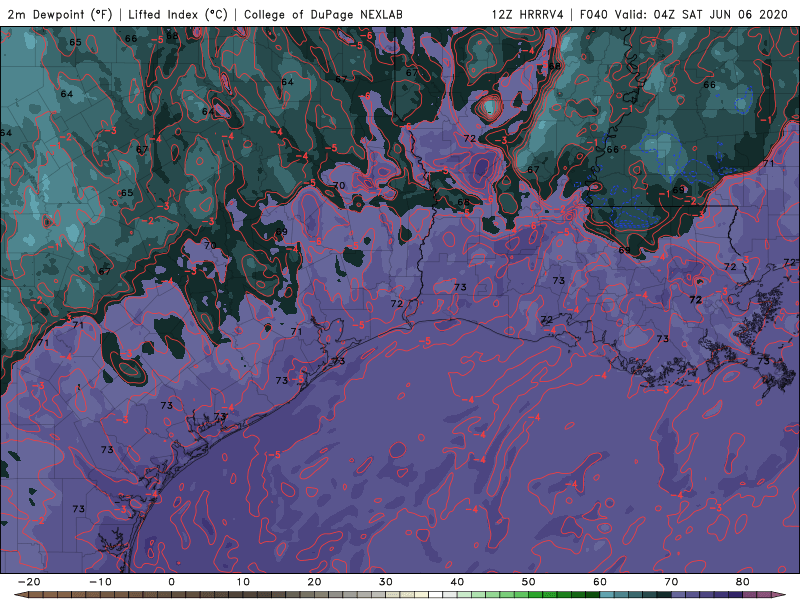Click the "-10" tick label on color scale

click(x=100, y=582)
